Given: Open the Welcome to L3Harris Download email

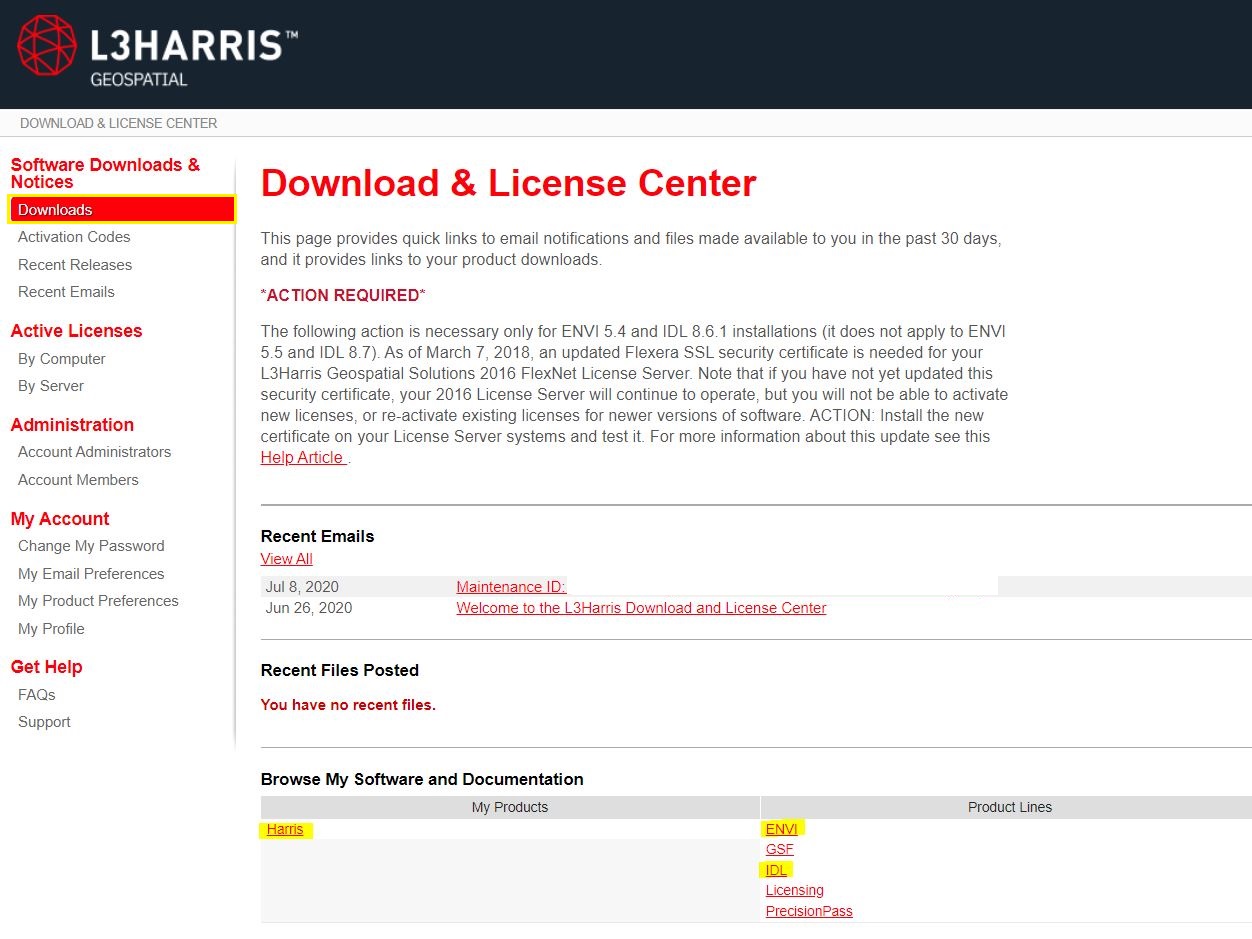Looking at the screenshot, I should (641, 608).
